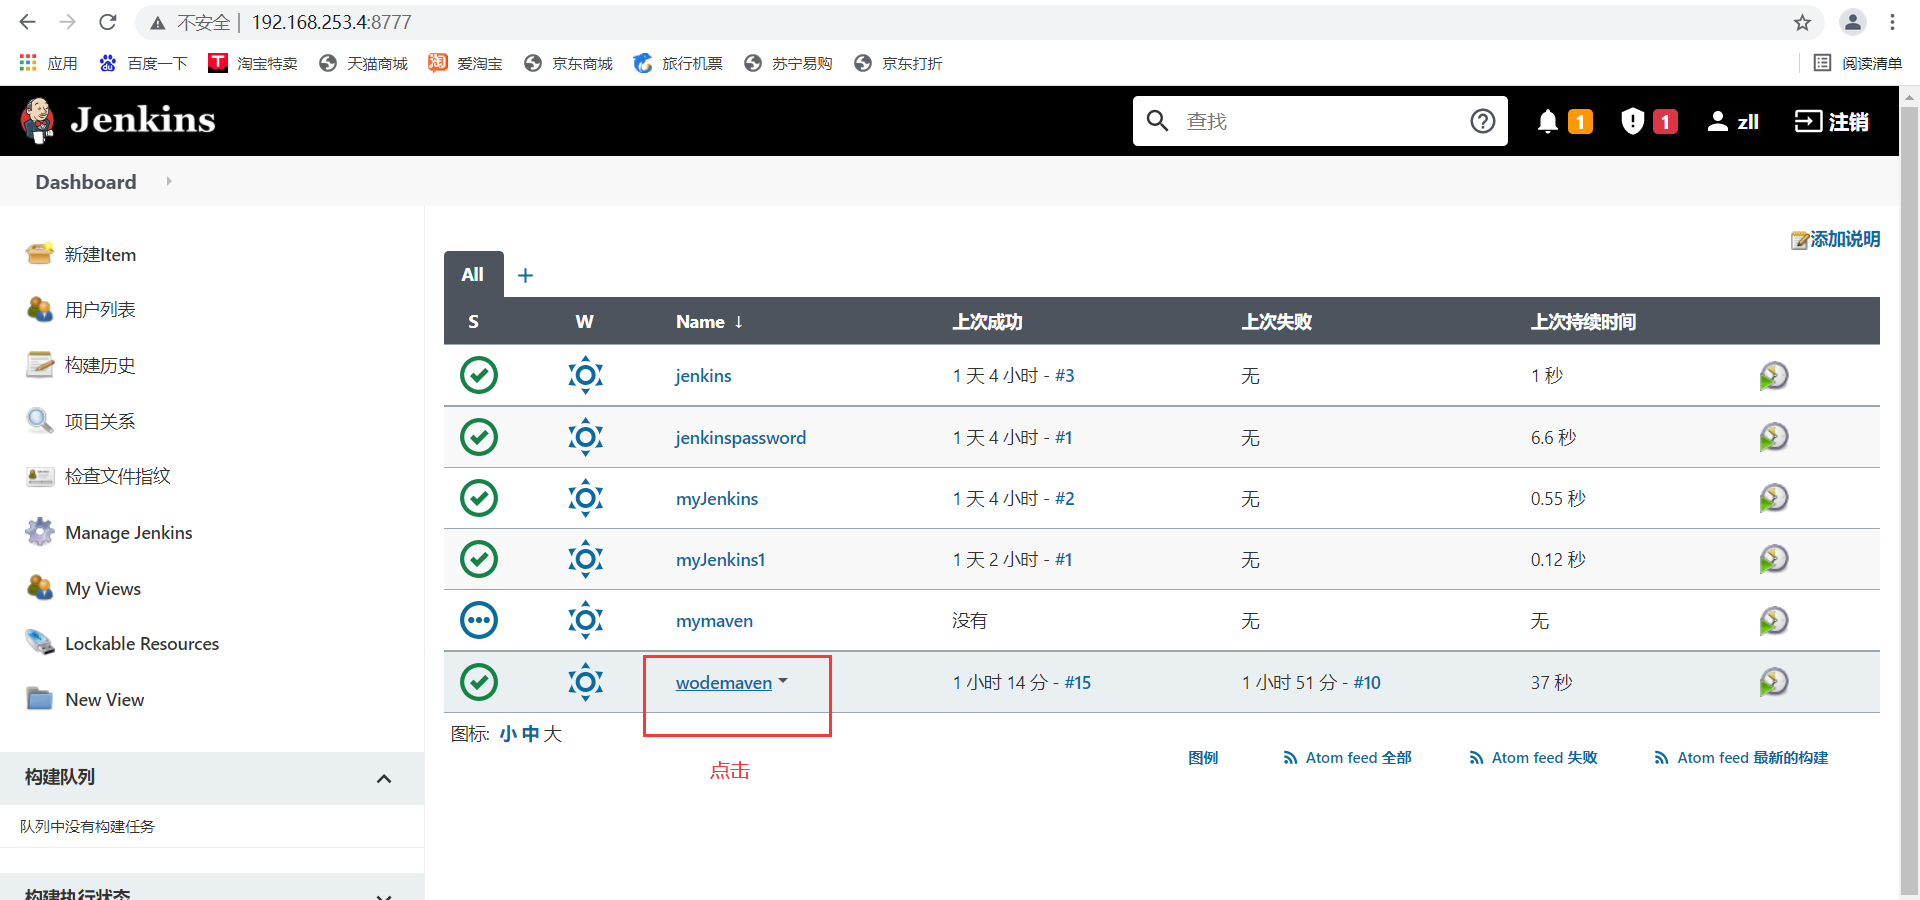Schedule a build for mymaven job
Viewport: 1920px width, 900px height.
click(x=1773, y=621)
